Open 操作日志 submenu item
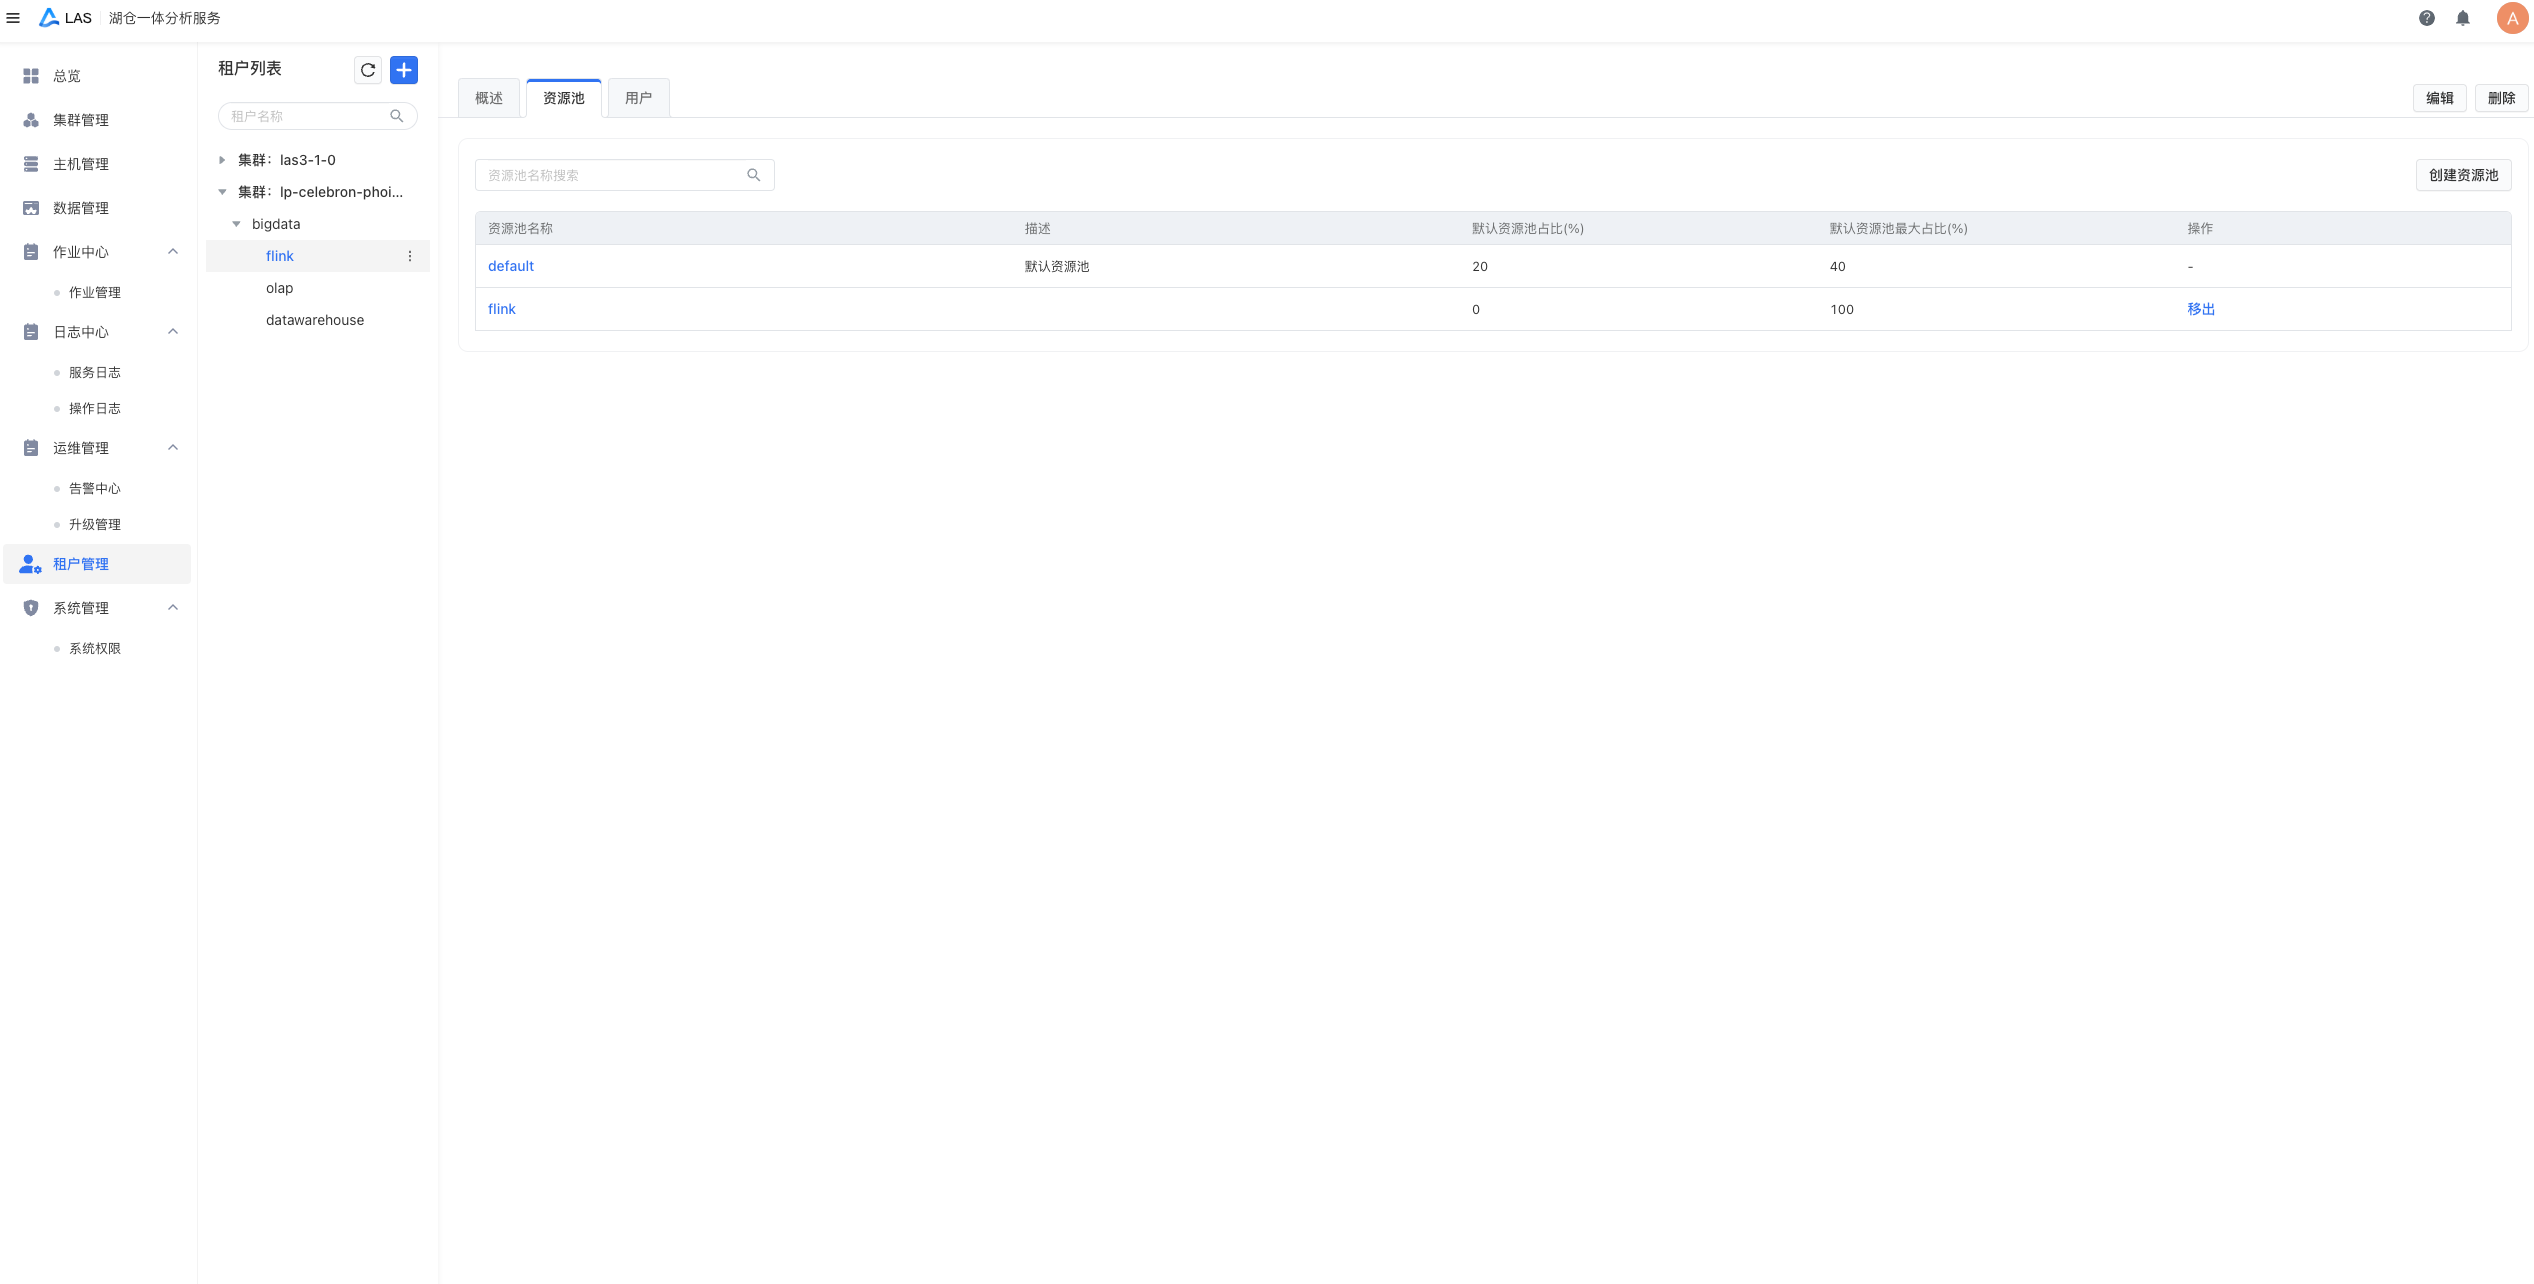Viewport: 2534px width, 1284px height. (x=97, y=408)
